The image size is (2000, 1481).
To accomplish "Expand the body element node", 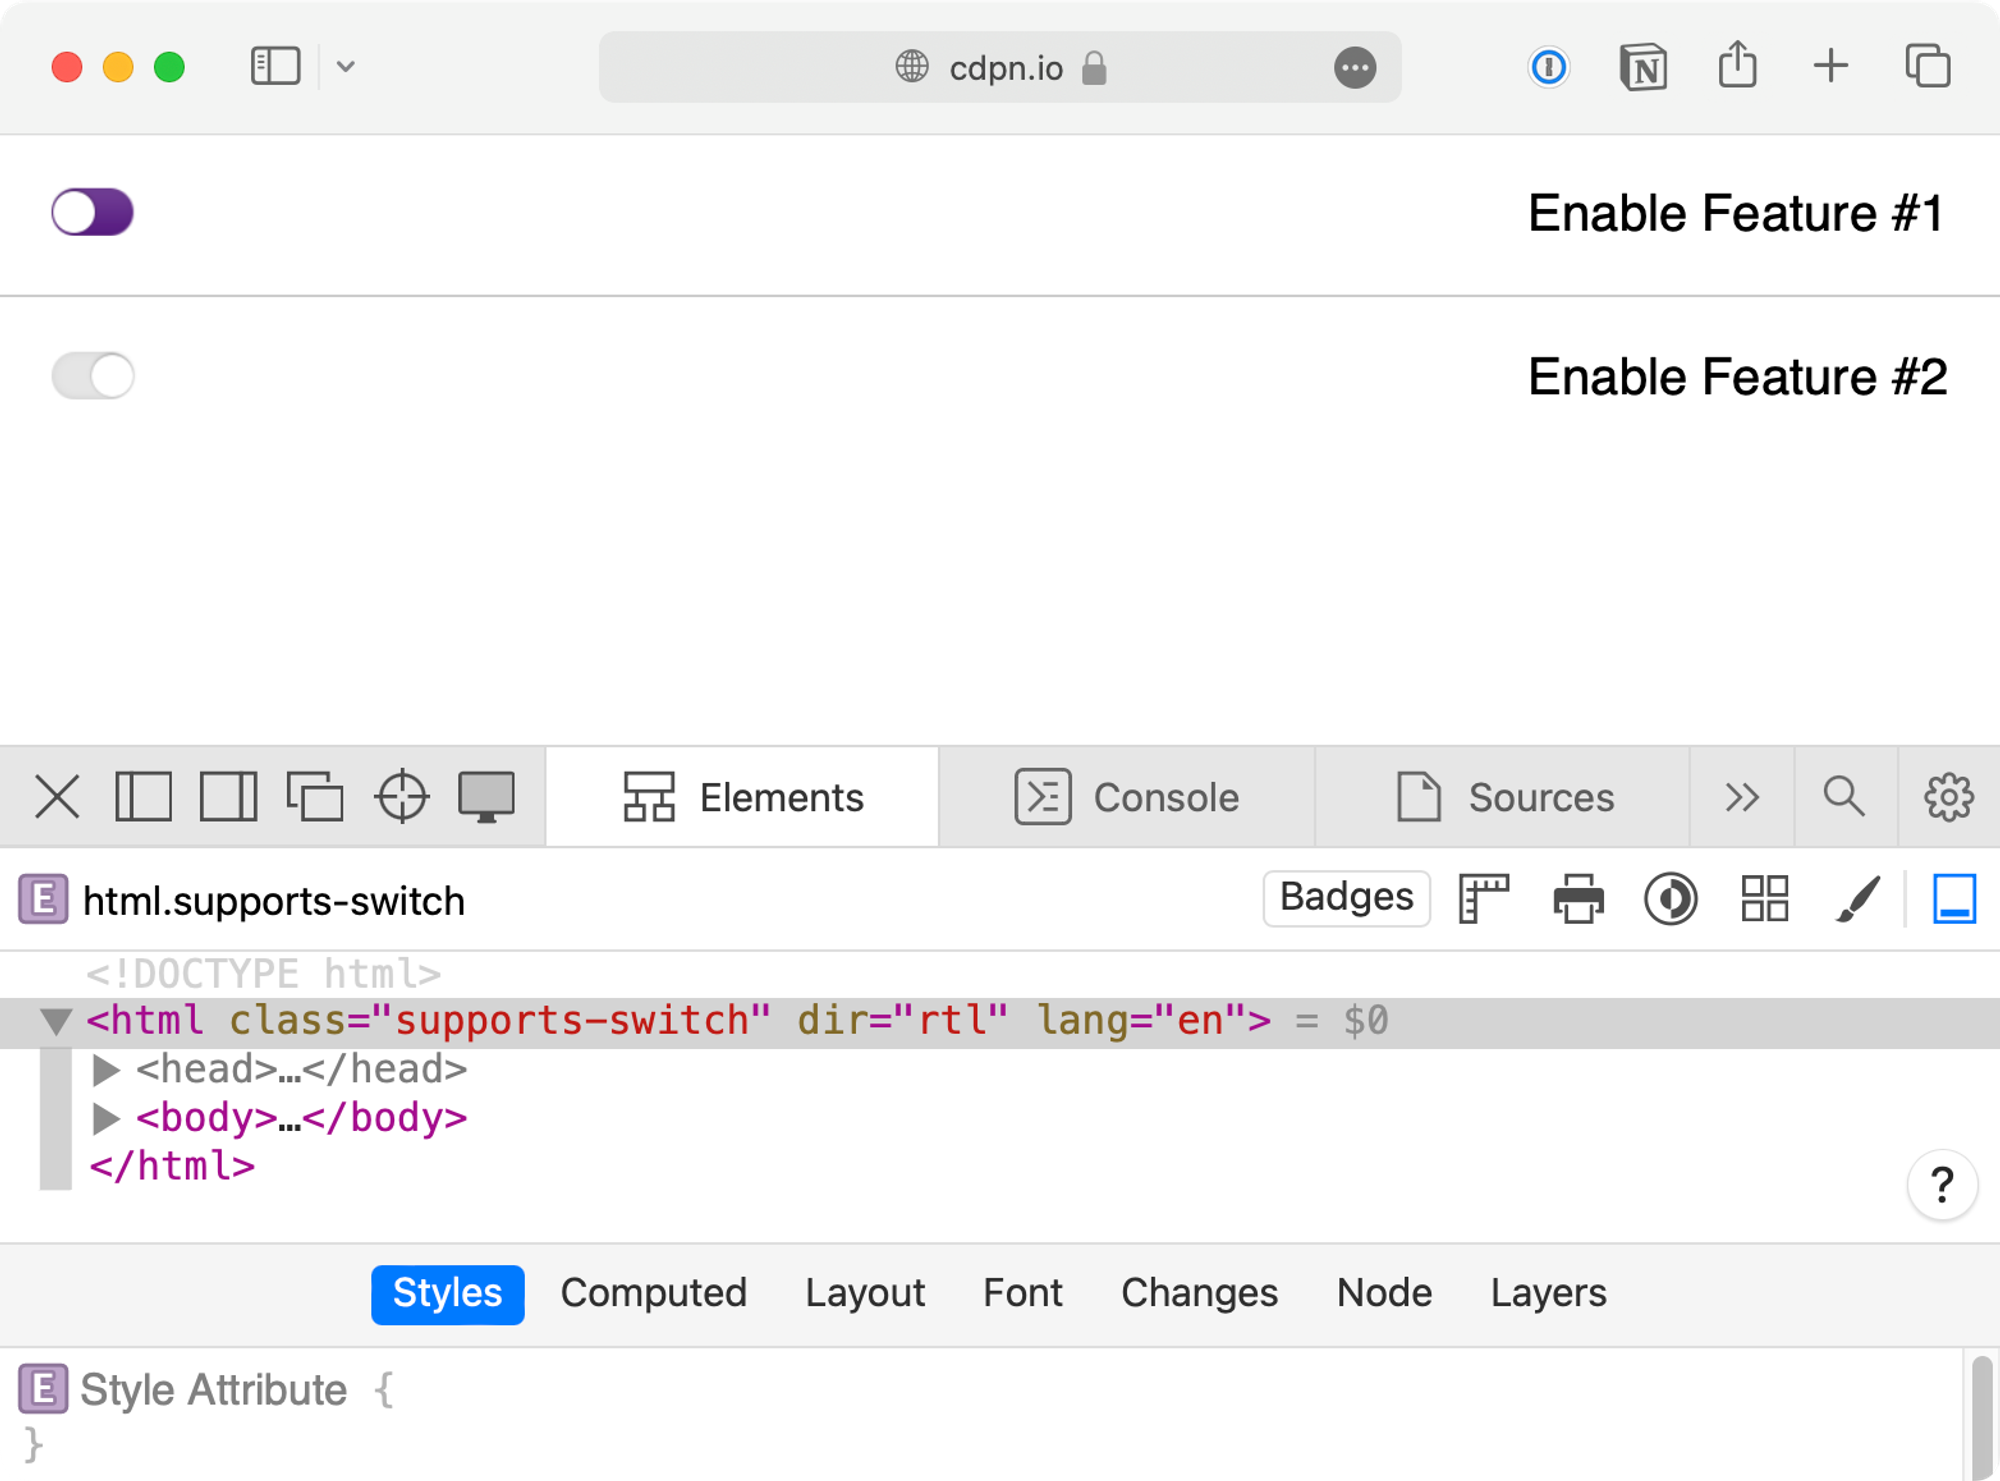I will click(x=106, y=1118).
